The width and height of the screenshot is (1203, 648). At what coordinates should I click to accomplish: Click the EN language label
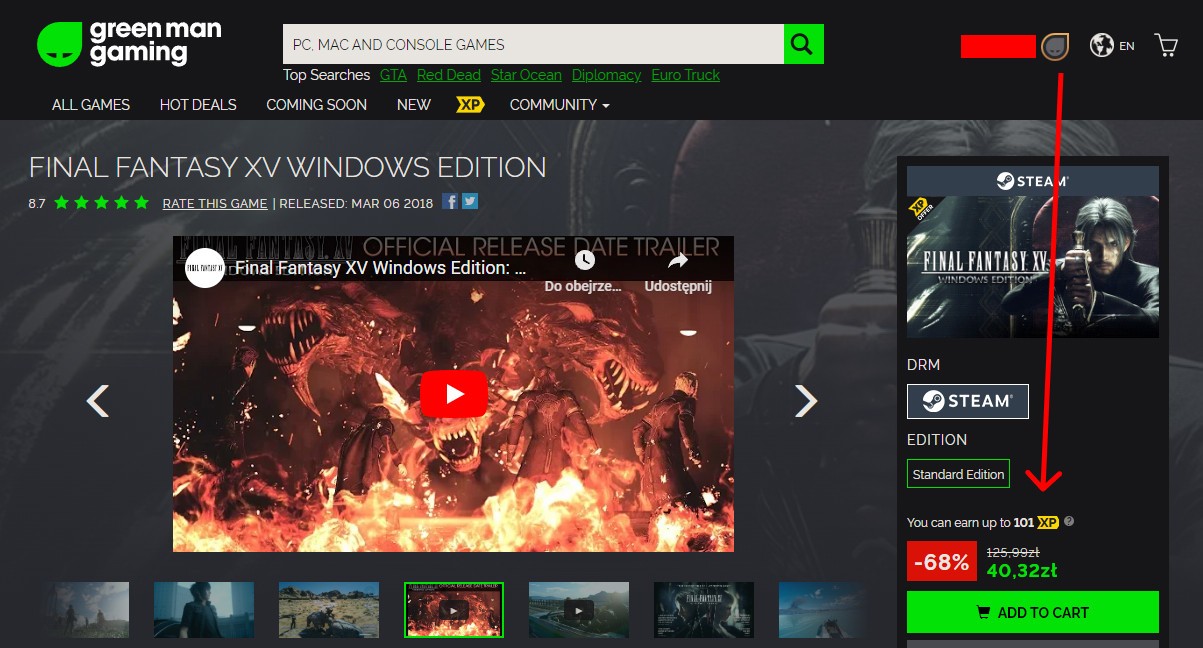[x=1127, y=46]
